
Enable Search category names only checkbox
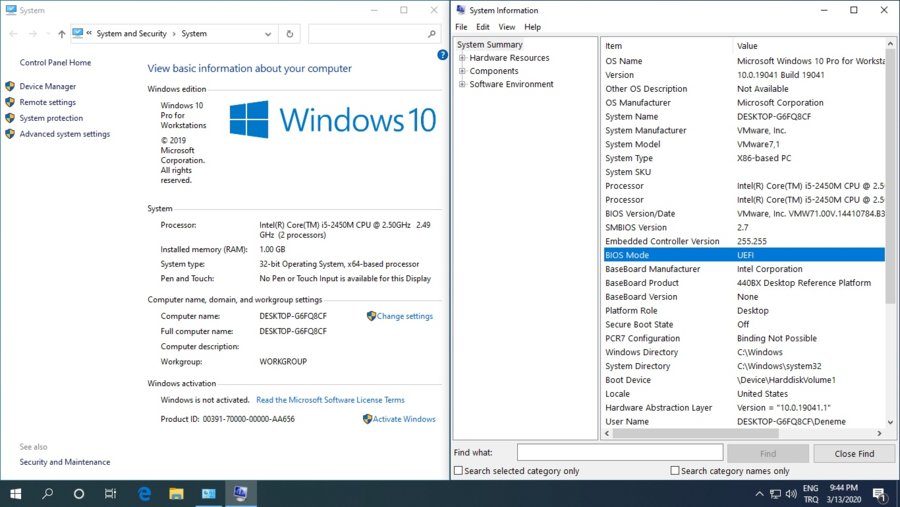click(x=675, y=471)
